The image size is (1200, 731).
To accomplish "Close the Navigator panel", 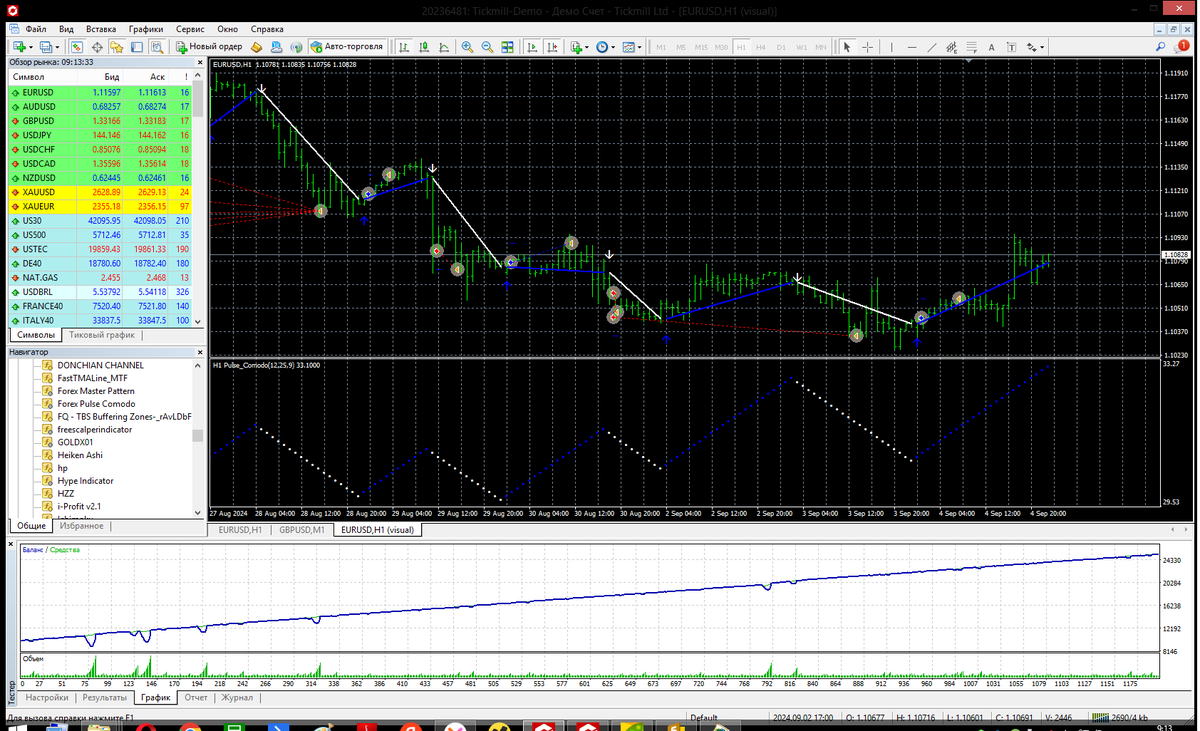I will [x=198, y=353].
